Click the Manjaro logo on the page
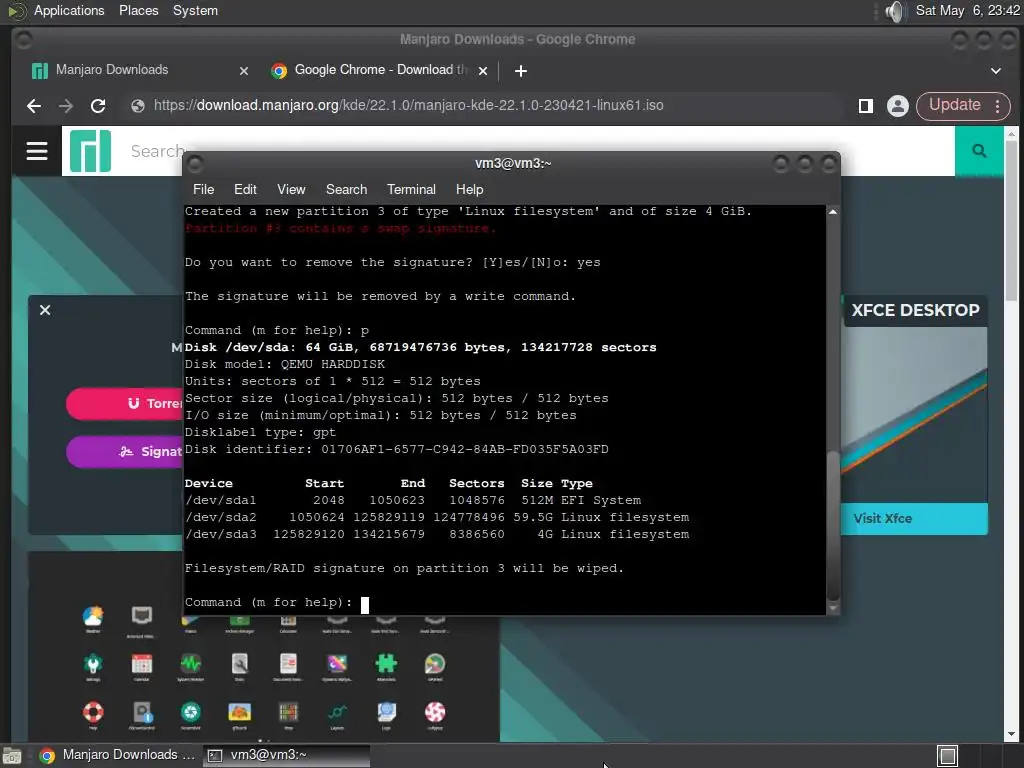 pyautogui.click(x=90, y=151)
